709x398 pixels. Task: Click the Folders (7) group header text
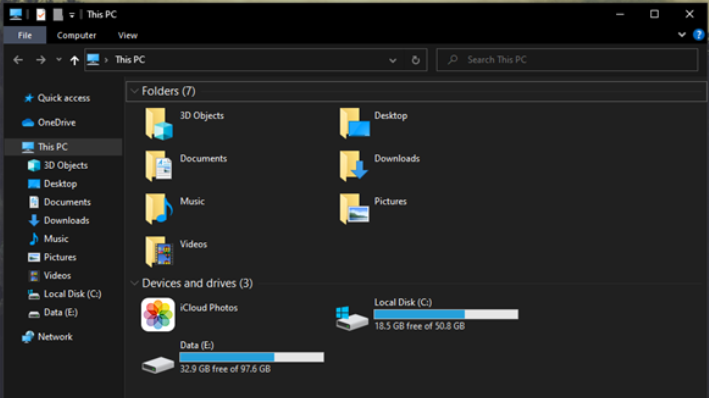(169, 91)
